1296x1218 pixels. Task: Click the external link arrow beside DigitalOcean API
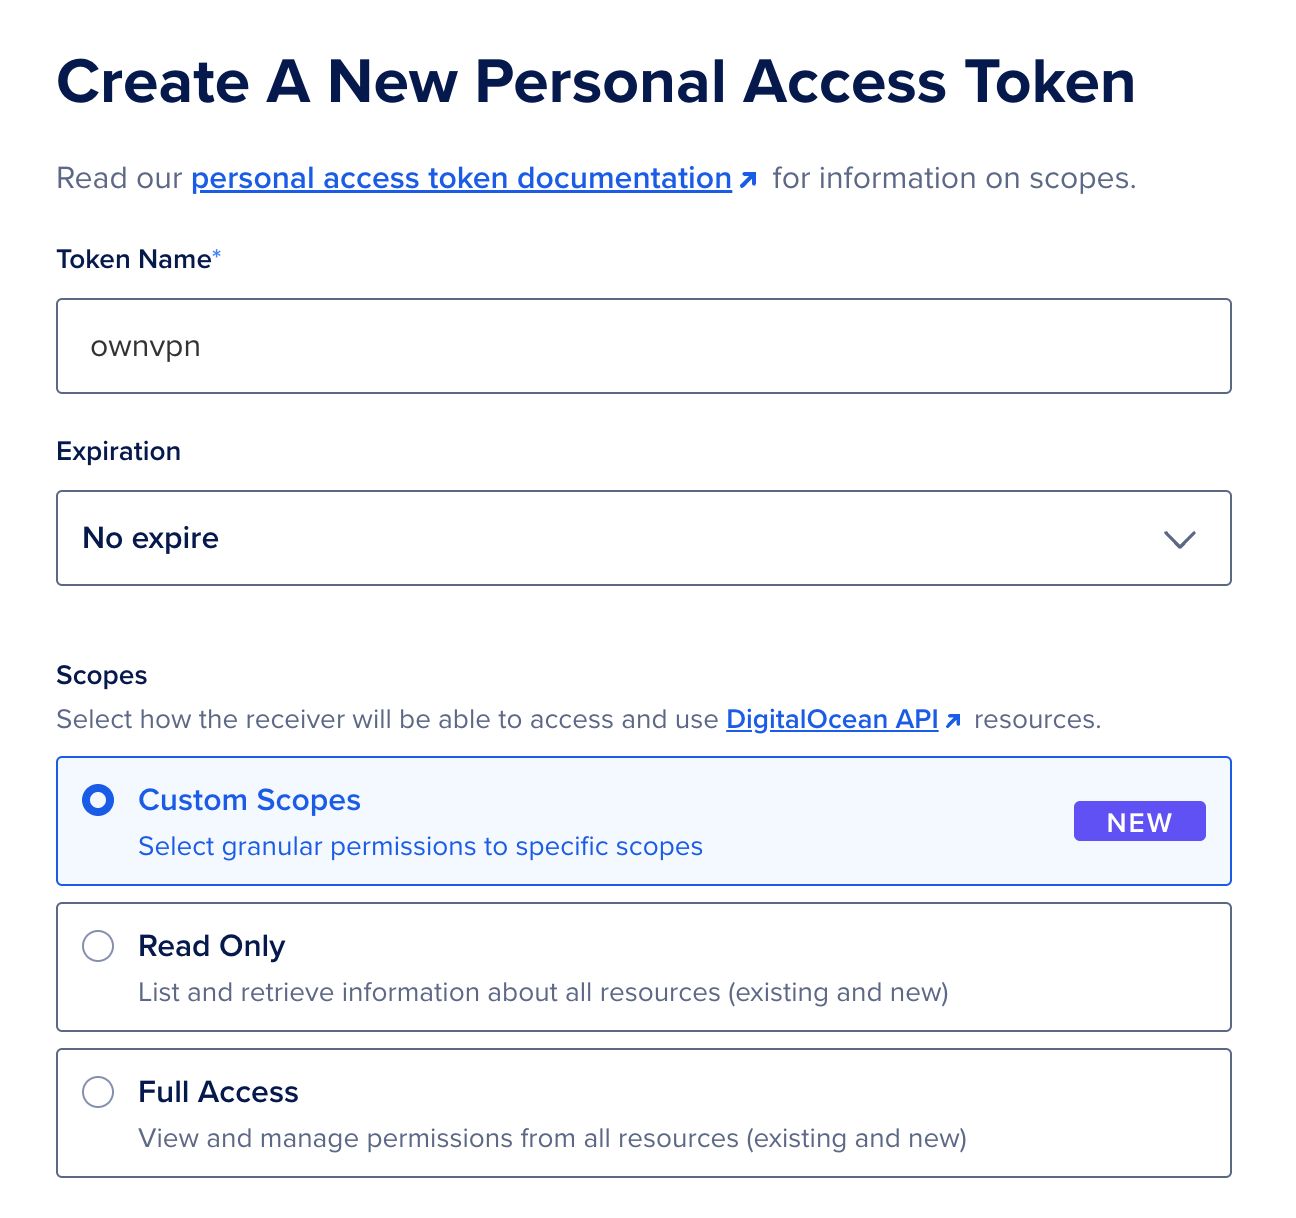point(955,719)
